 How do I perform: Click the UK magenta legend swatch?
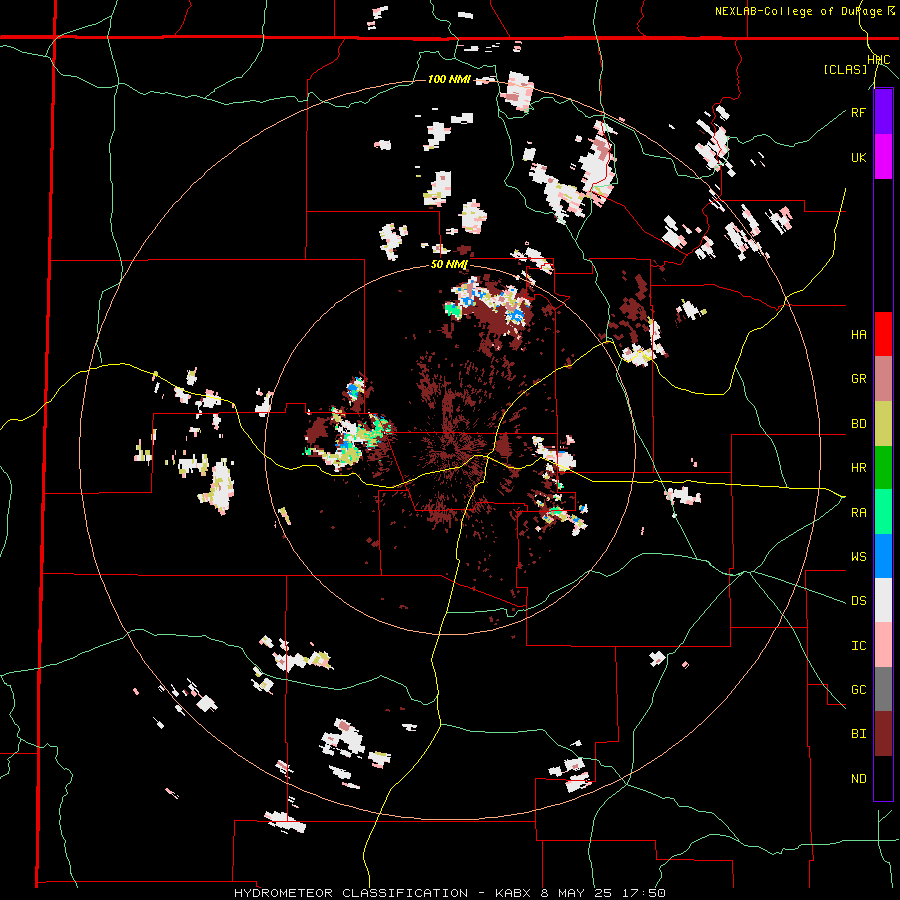click(x=883, y=157)
